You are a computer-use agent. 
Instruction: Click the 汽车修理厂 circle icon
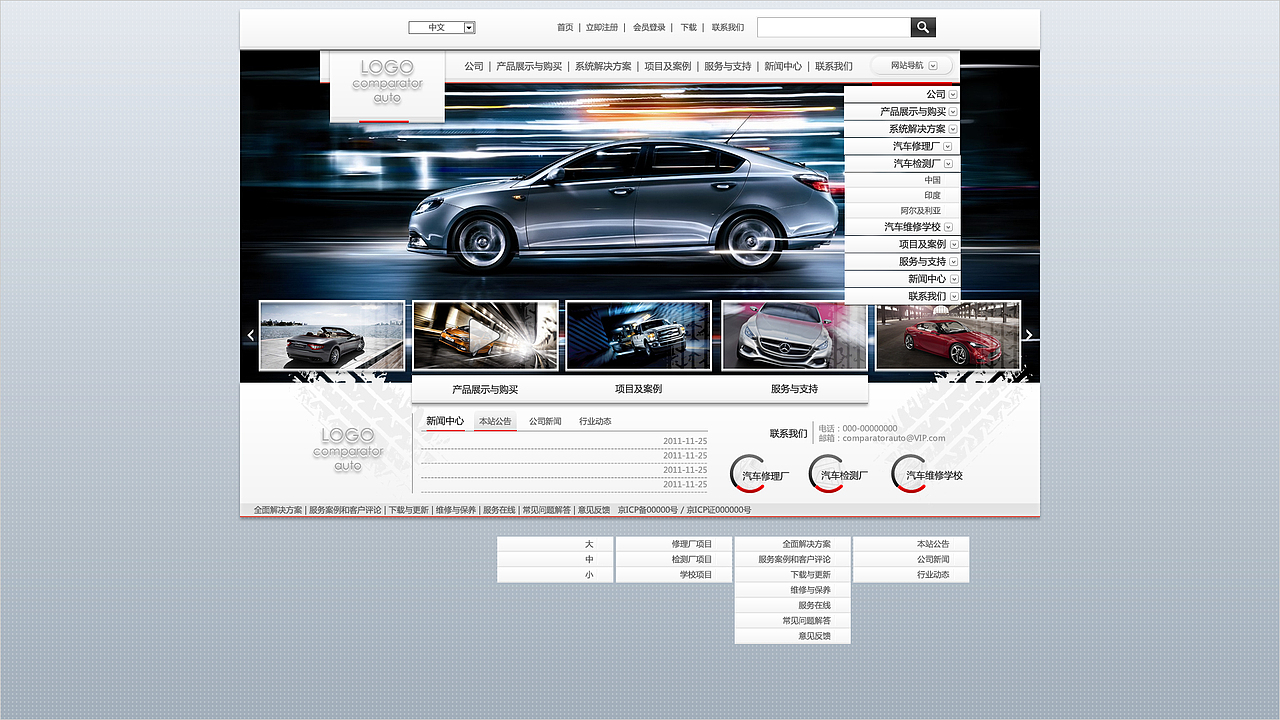point(760,475)
